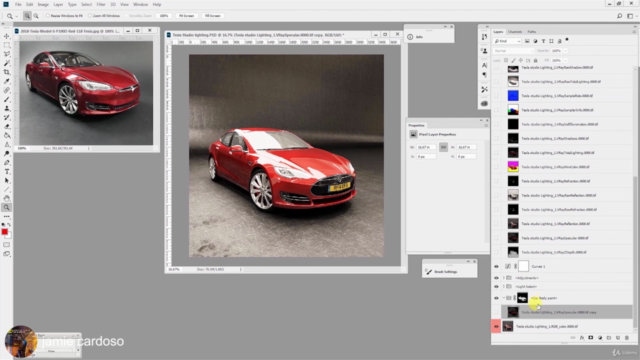Select the Zoom tool in toolbar
The image size is (640, 360).
pyautogui.click(x=7, y=207)
